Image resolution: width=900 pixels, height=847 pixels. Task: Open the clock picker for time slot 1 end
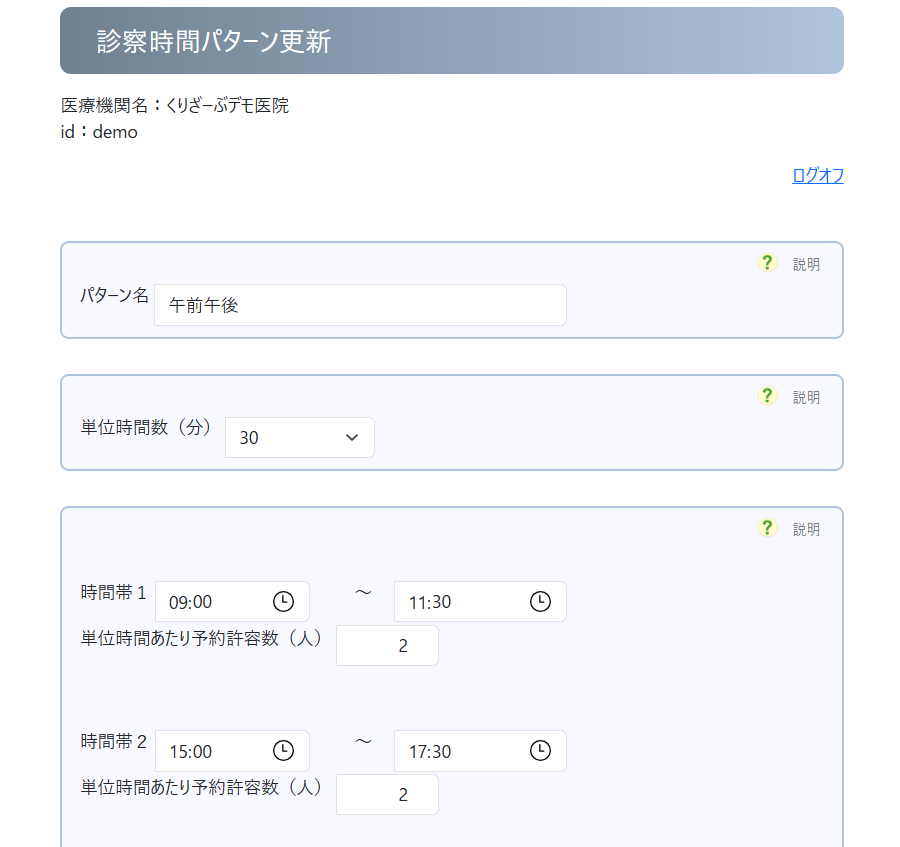point(540,601)
